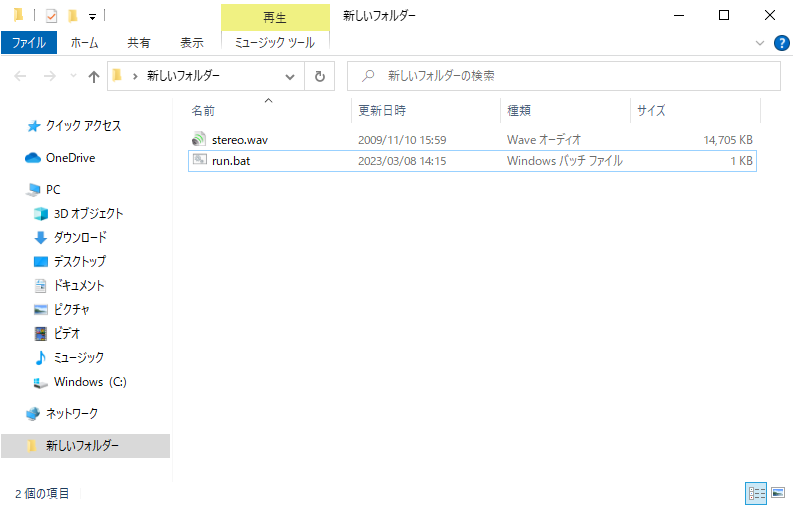Select the run.bat file

click(472, 161)
